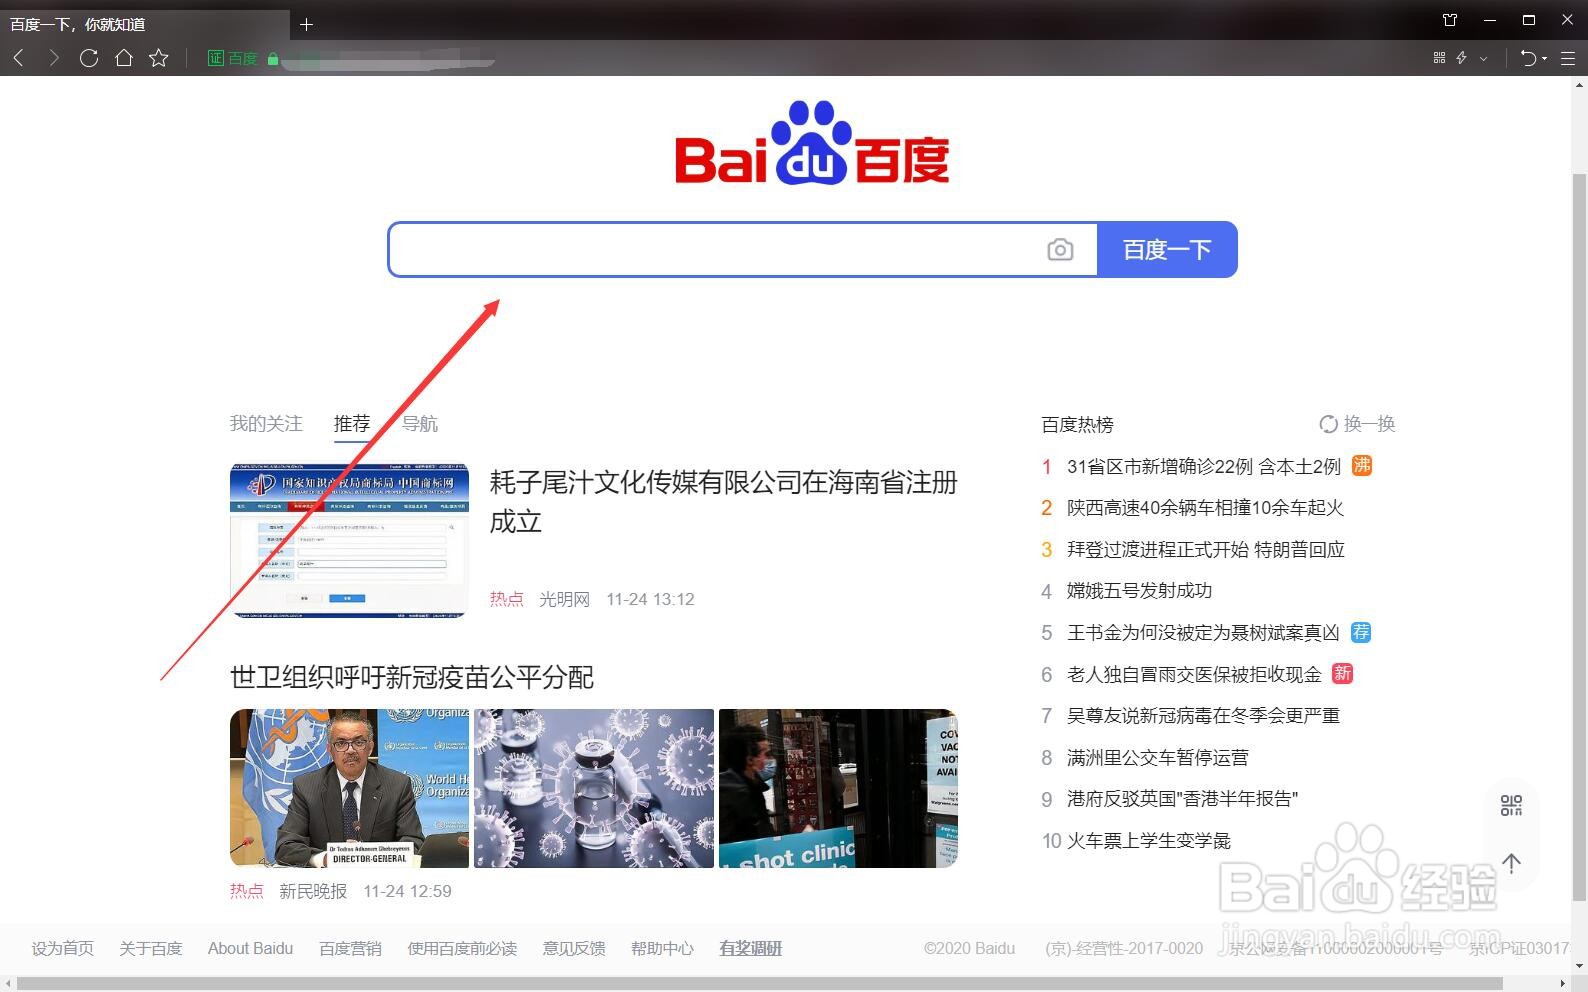
Task: Switch to the 我的关注 tab
Action: click(266, 424)
